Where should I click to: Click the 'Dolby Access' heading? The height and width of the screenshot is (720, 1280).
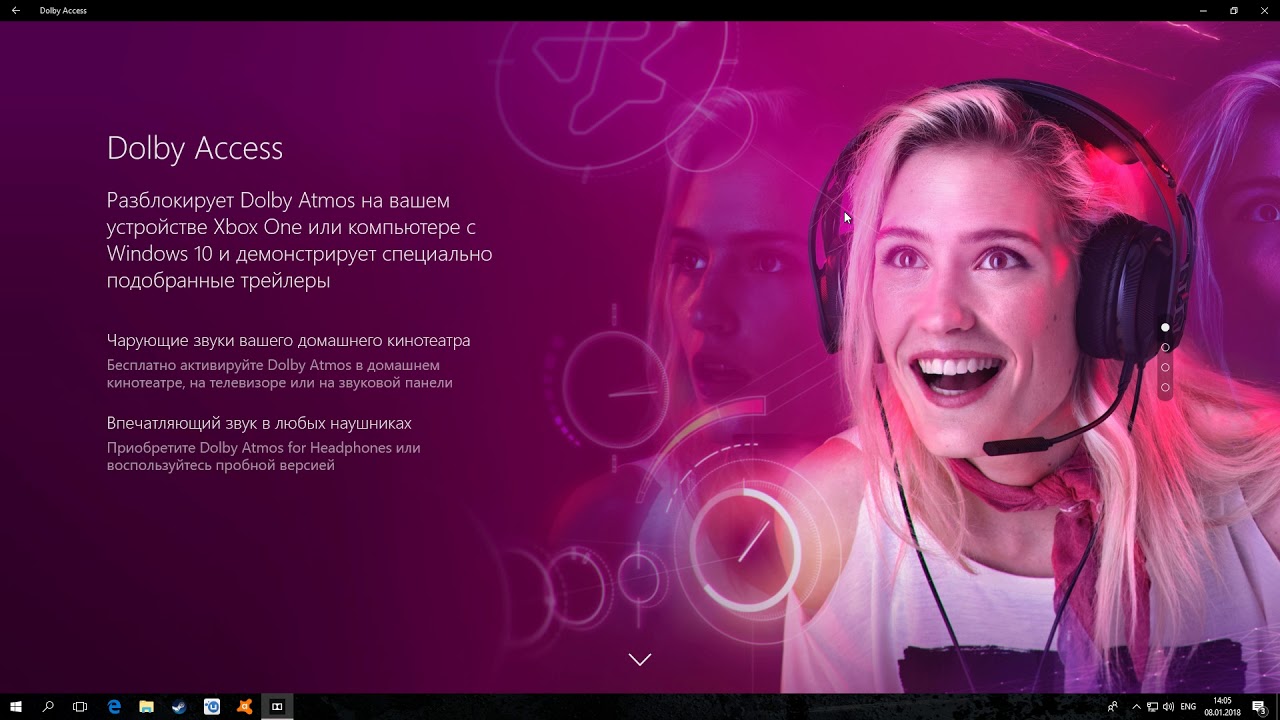tap(195, 148)
